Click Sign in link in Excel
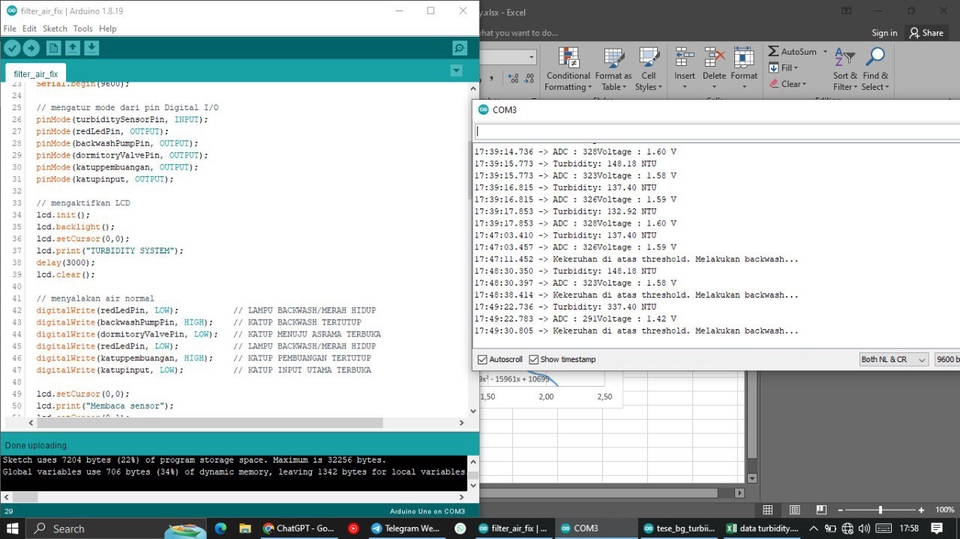960x539 pixels. pos(884,33)
